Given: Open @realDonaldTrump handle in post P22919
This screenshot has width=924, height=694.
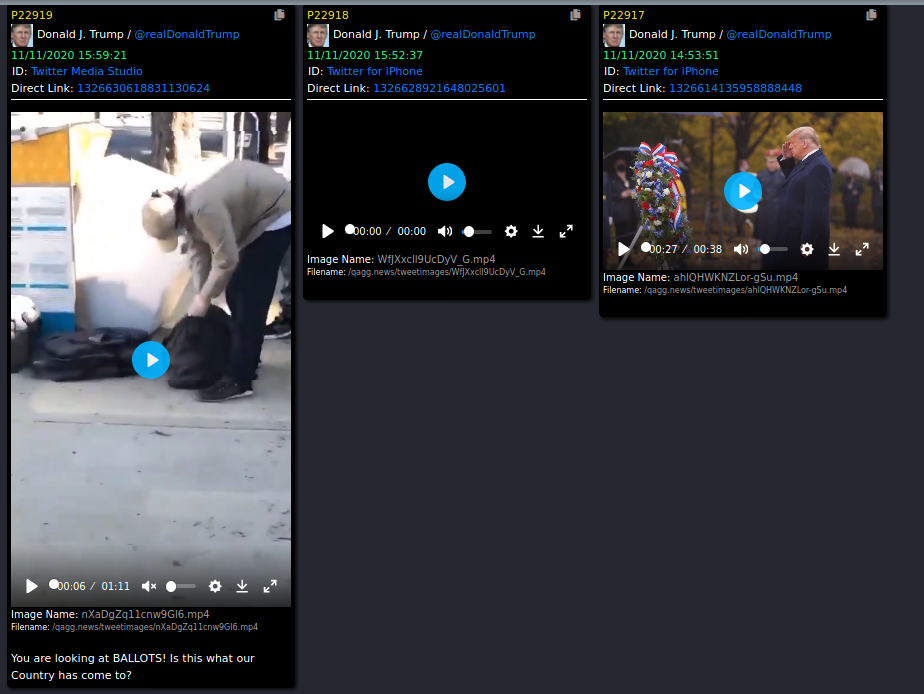Looking at the screenshot, I should coord(187,34).
